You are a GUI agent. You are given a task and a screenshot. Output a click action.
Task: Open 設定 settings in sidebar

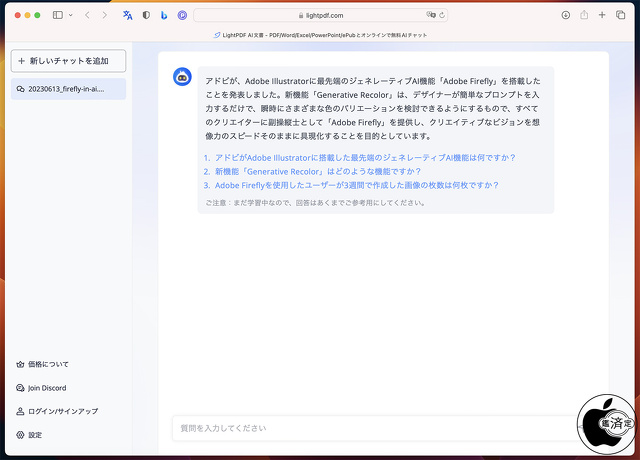[29, 435]
